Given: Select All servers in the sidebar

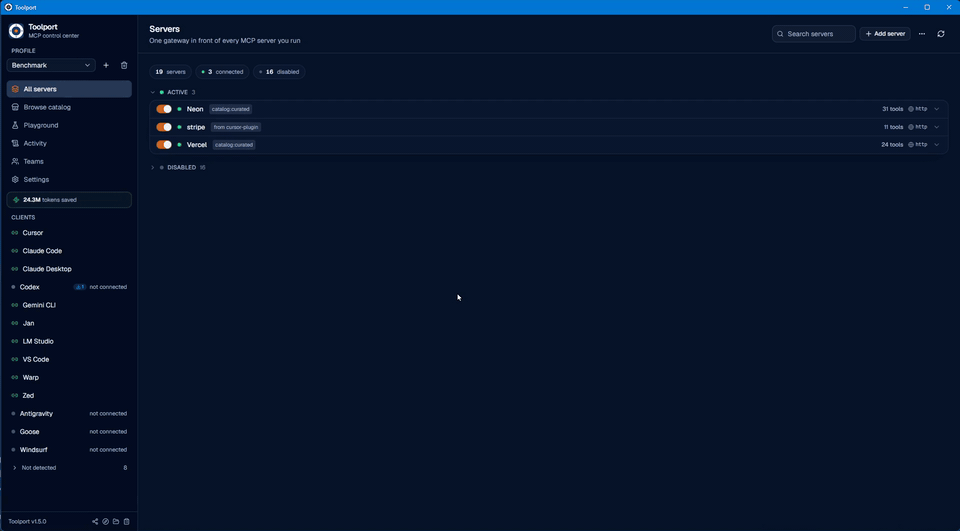Looking at the screenshot, I should (69, 89).
